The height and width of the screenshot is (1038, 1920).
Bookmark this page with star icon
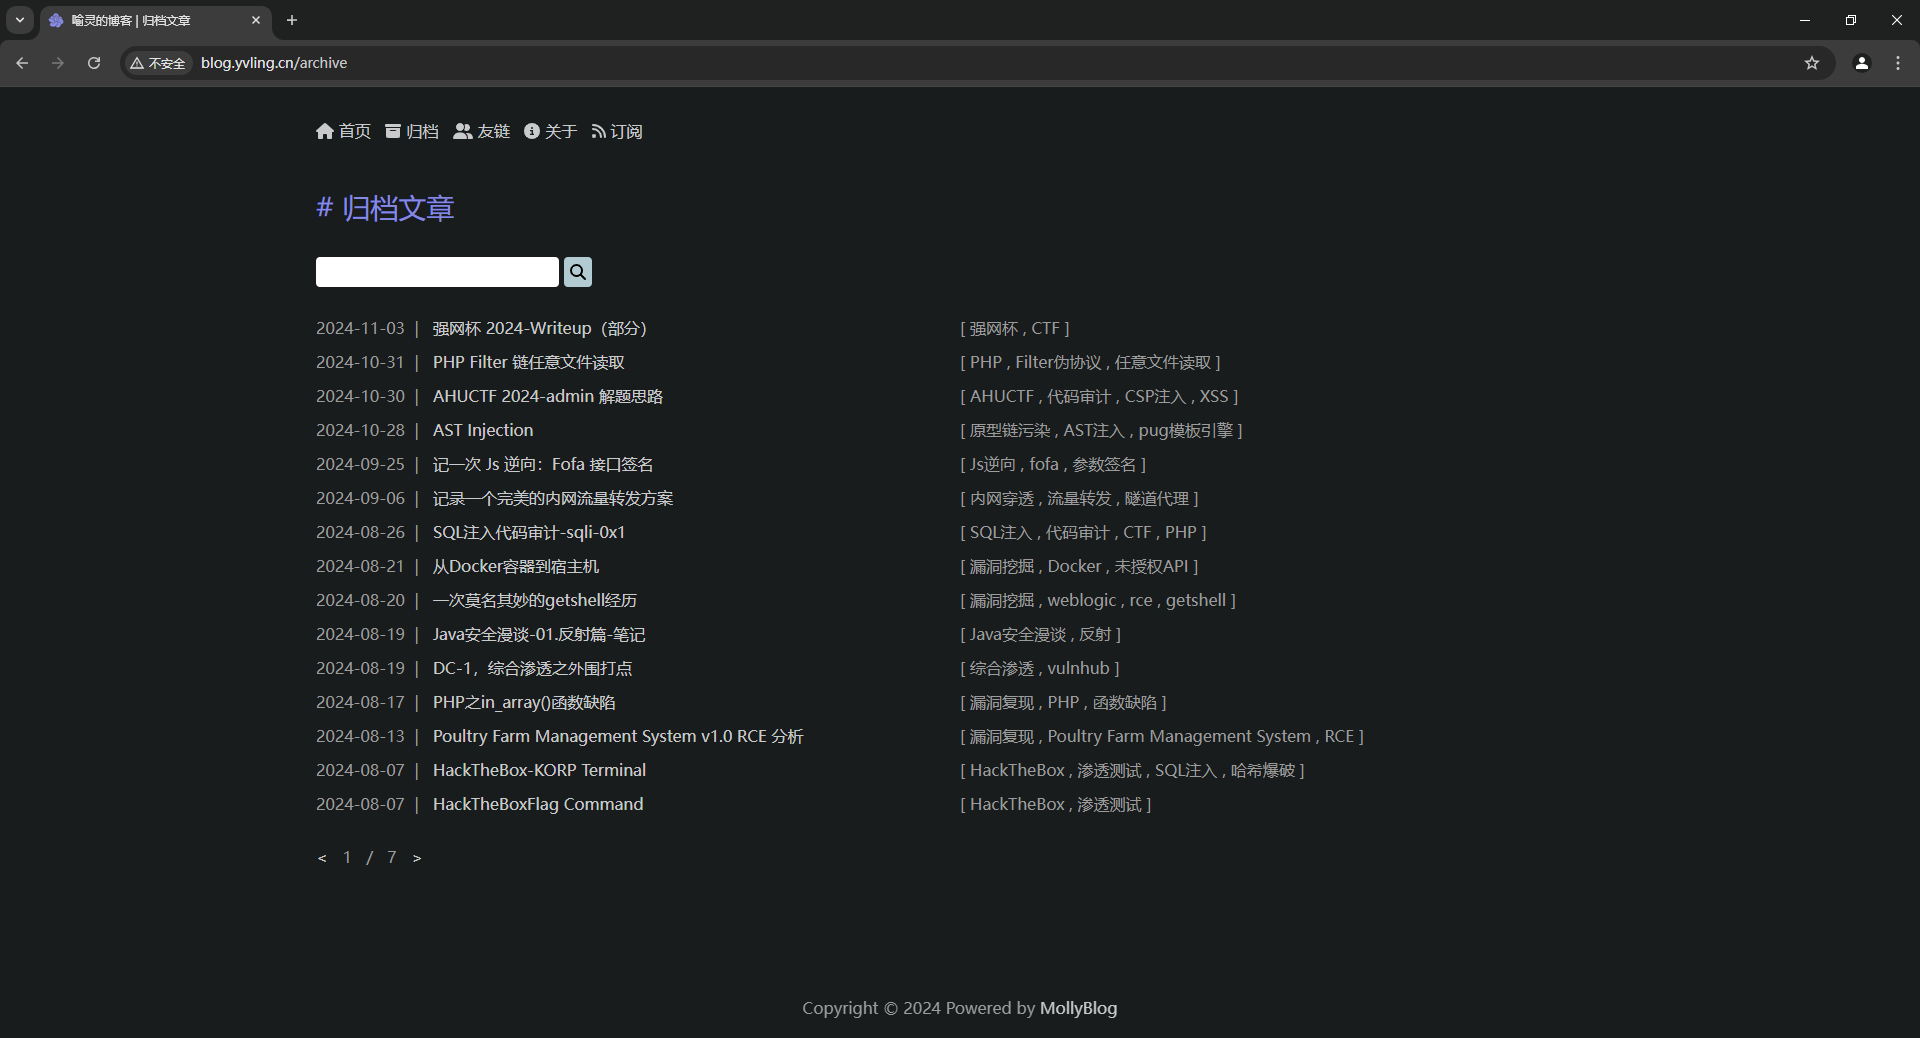pyautogui.click(x=1811, y=63)
